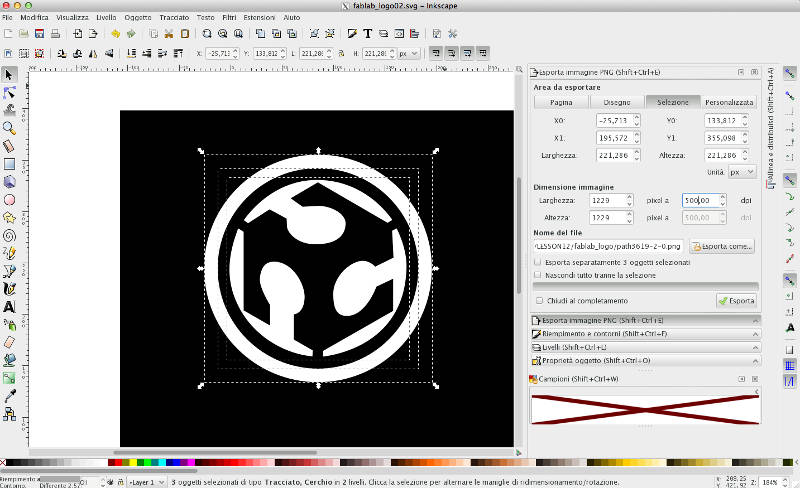The width and height of the screenshot is (800, 488).
Task: Switch export area to Personalizzata
Action: pyautogui.click(x=729, y=102)
